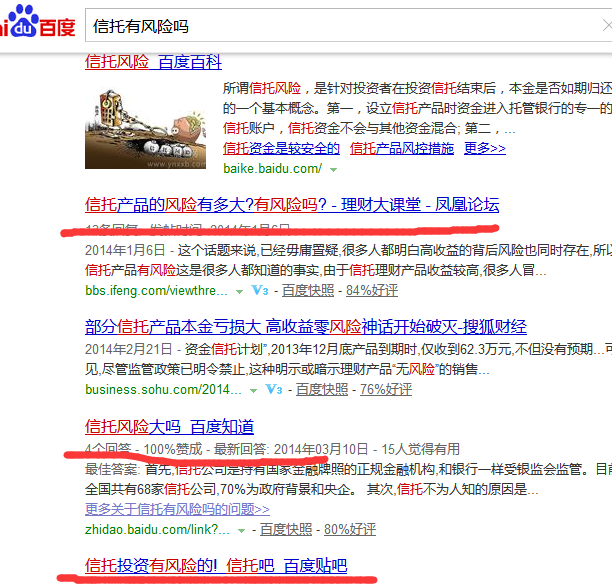The width and height of the screenshot is (612, 585).
Task: Open 百度快照 for the sohu result
Action: (x=322, y=389)
